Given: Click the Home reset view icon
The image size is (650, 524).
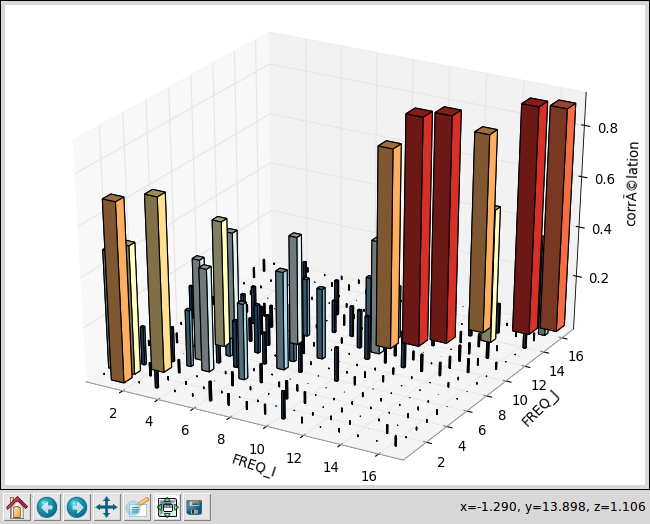Looking at the screenshot, I should [x=17, y=507].
